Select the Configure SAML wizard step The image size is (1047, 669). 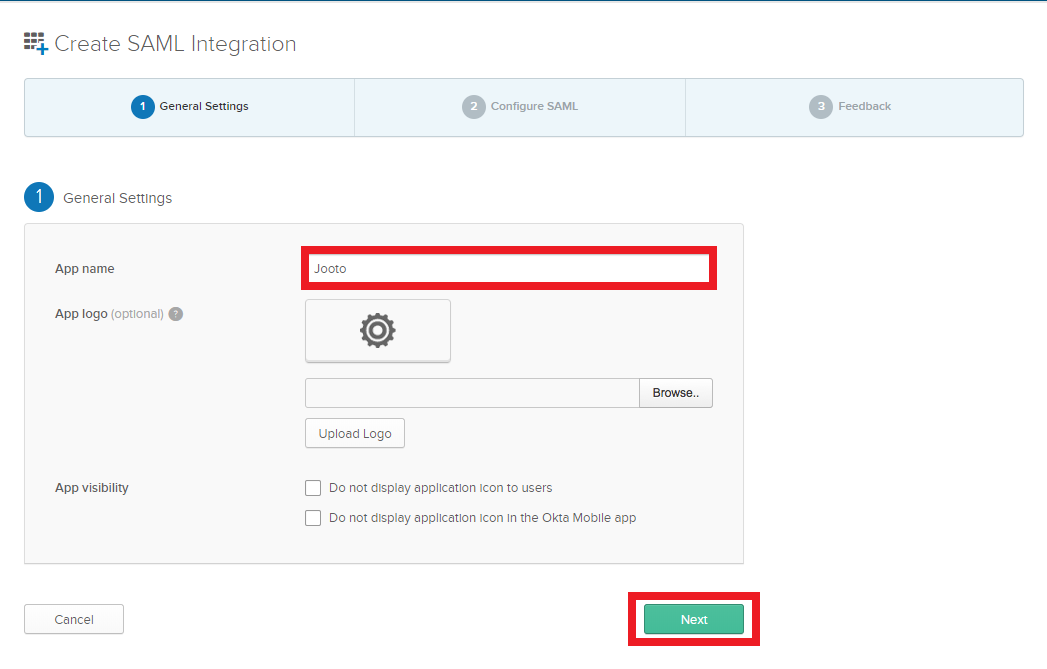pyautogui.click(x=520, y=107)
